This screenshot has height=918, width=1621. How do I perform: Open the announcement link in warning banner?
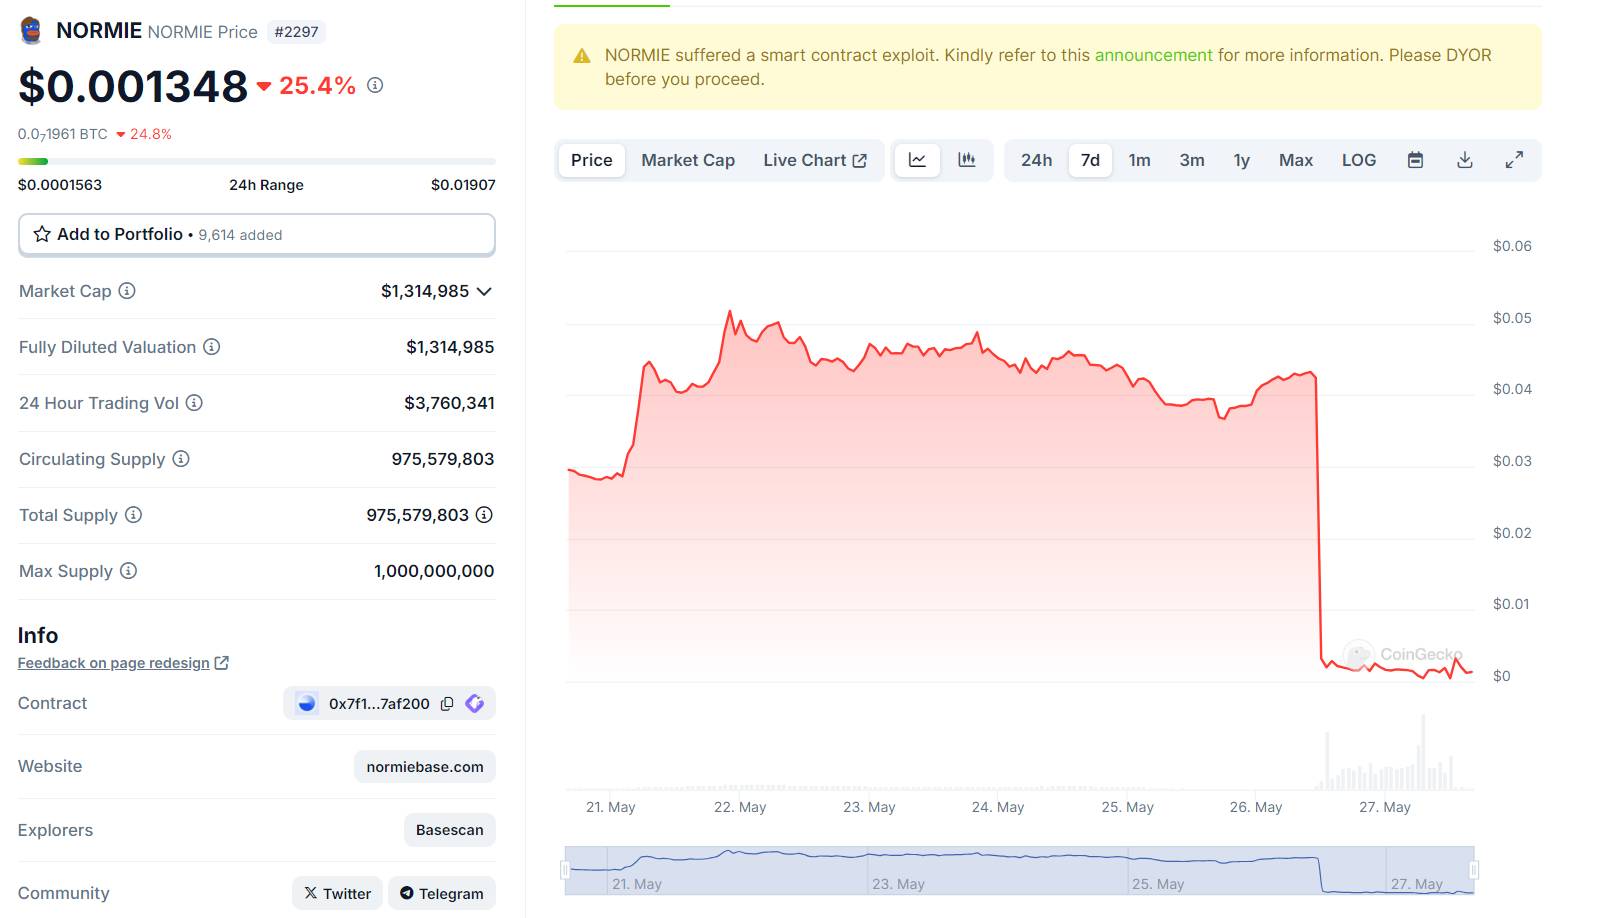pos(1153,55)
